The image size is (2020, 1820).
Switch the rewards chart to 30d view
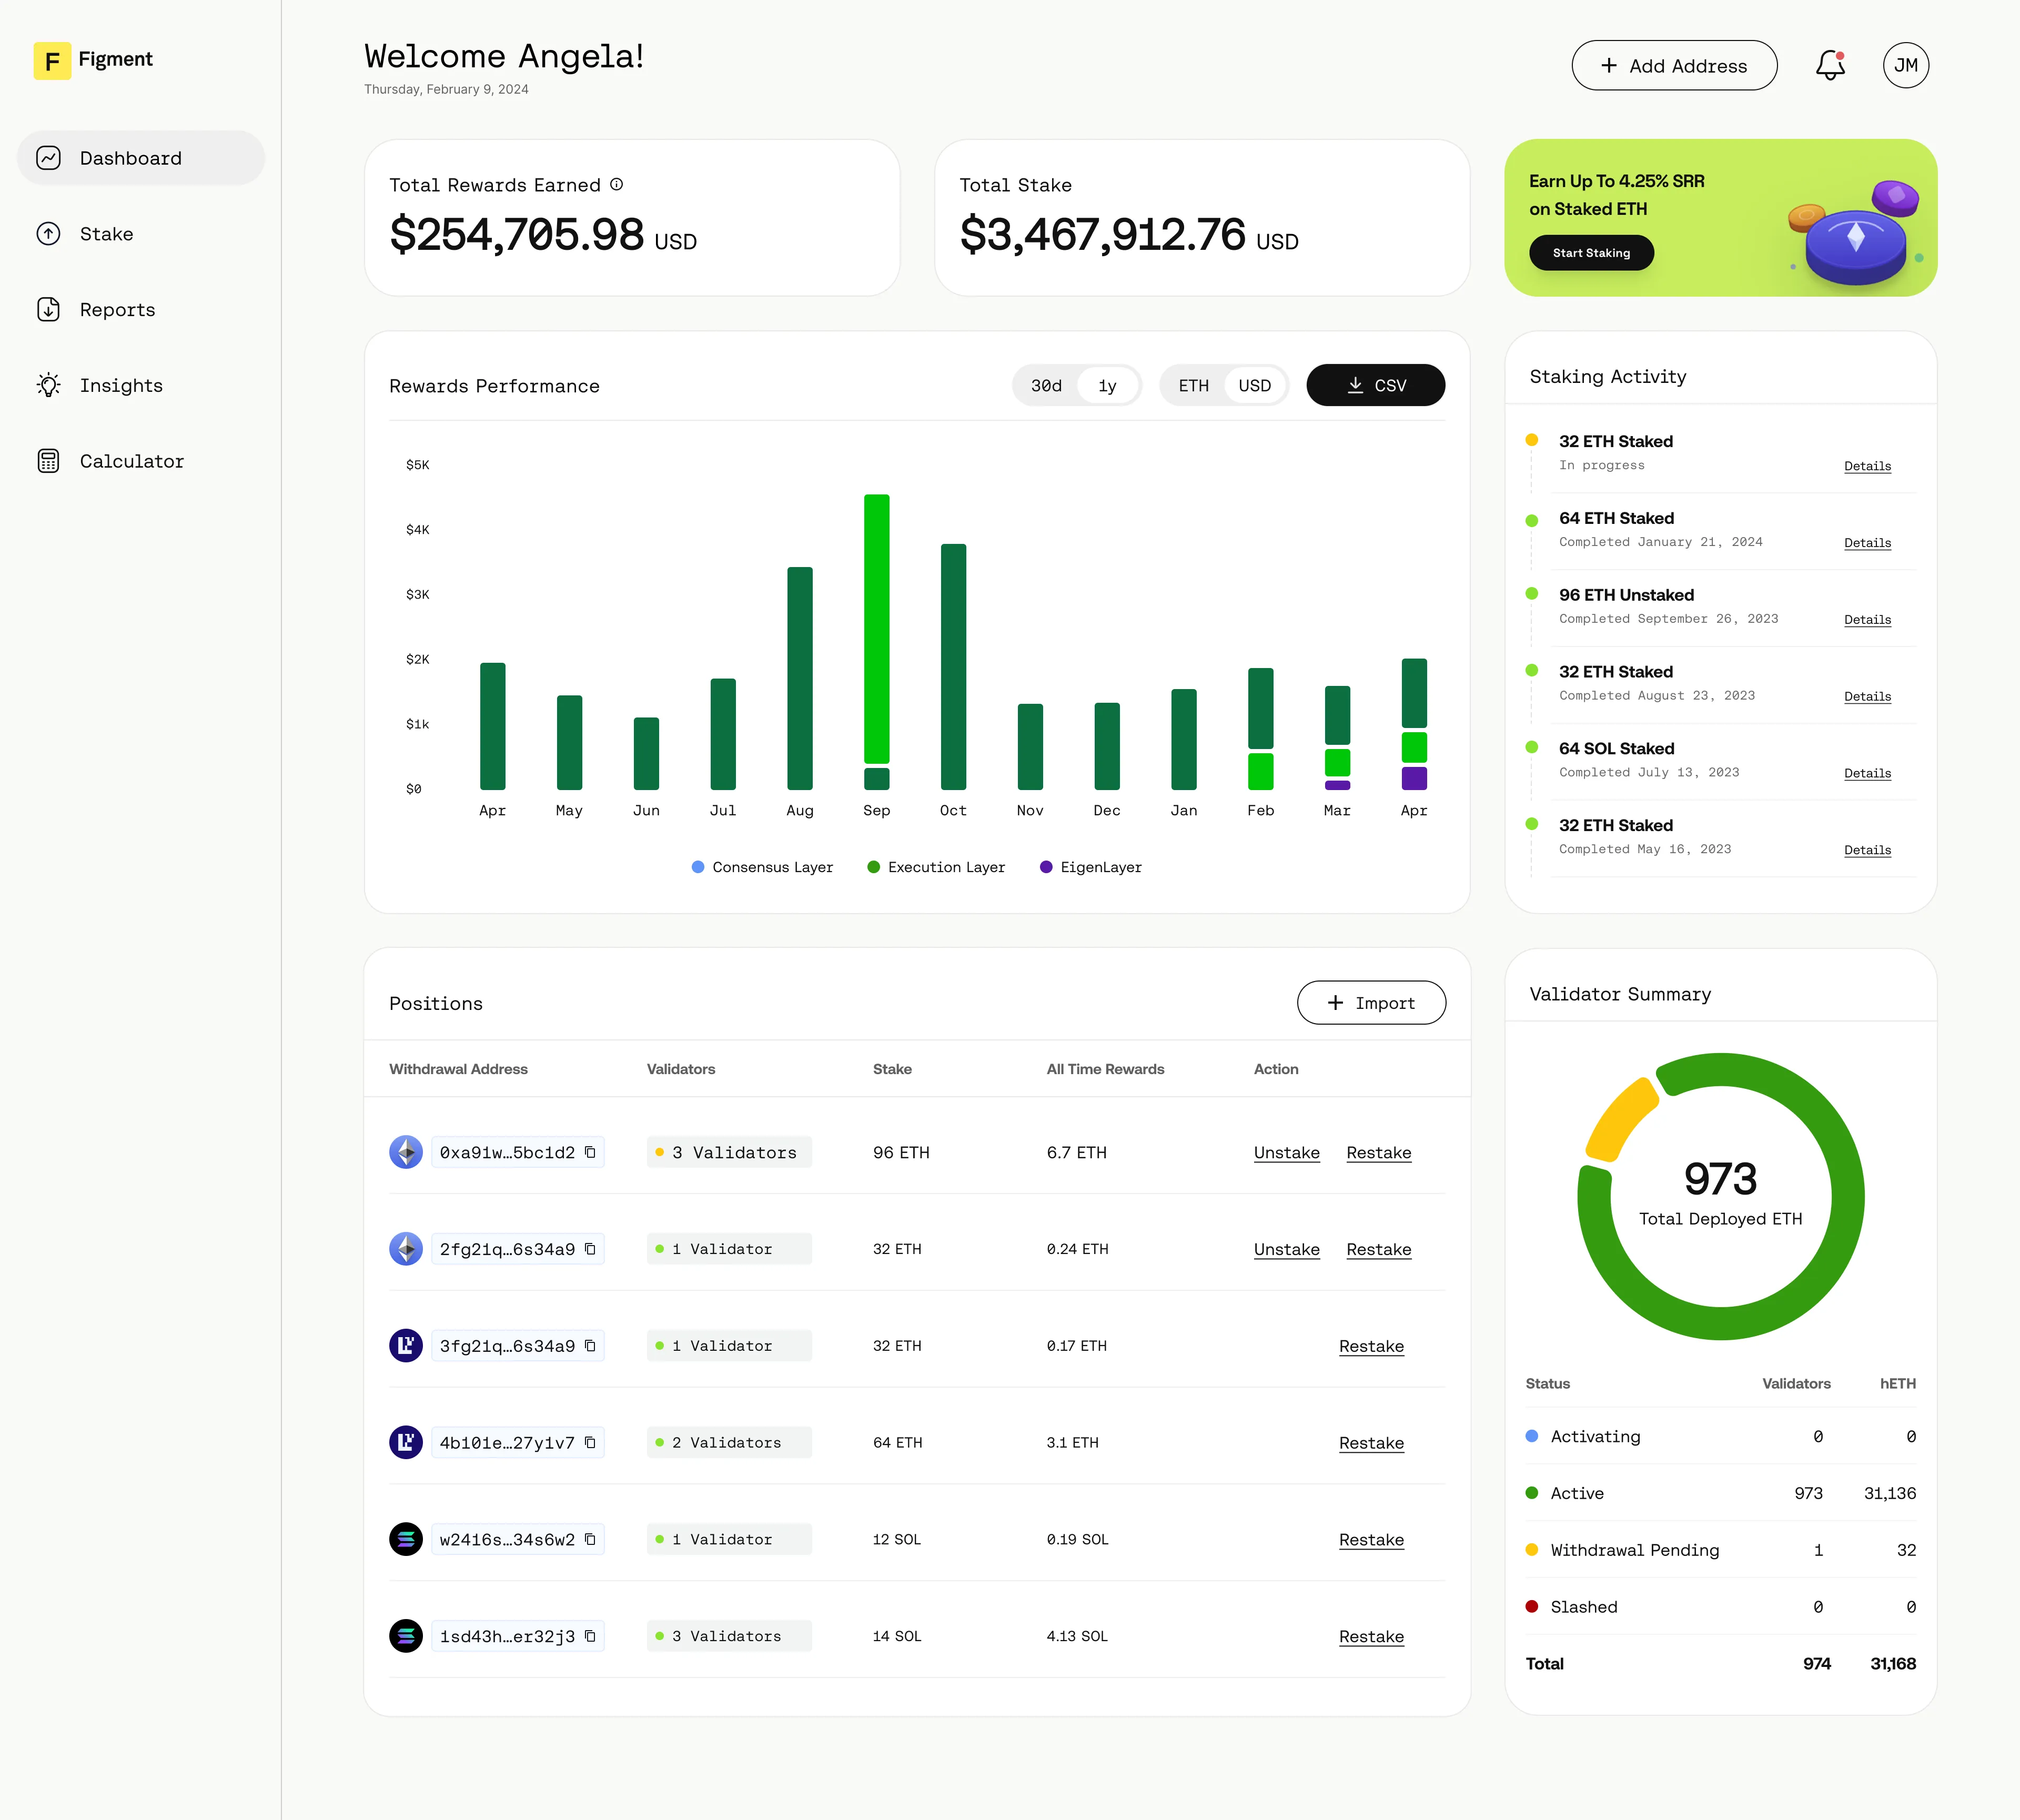tap(1045, 385)
